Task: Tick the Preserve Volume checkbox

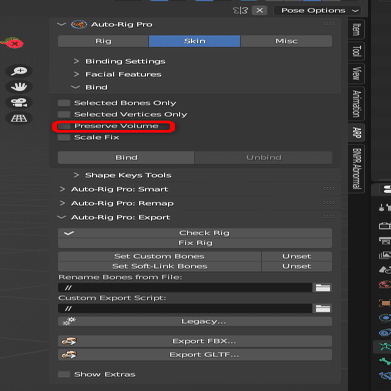Action: (64, 126)
